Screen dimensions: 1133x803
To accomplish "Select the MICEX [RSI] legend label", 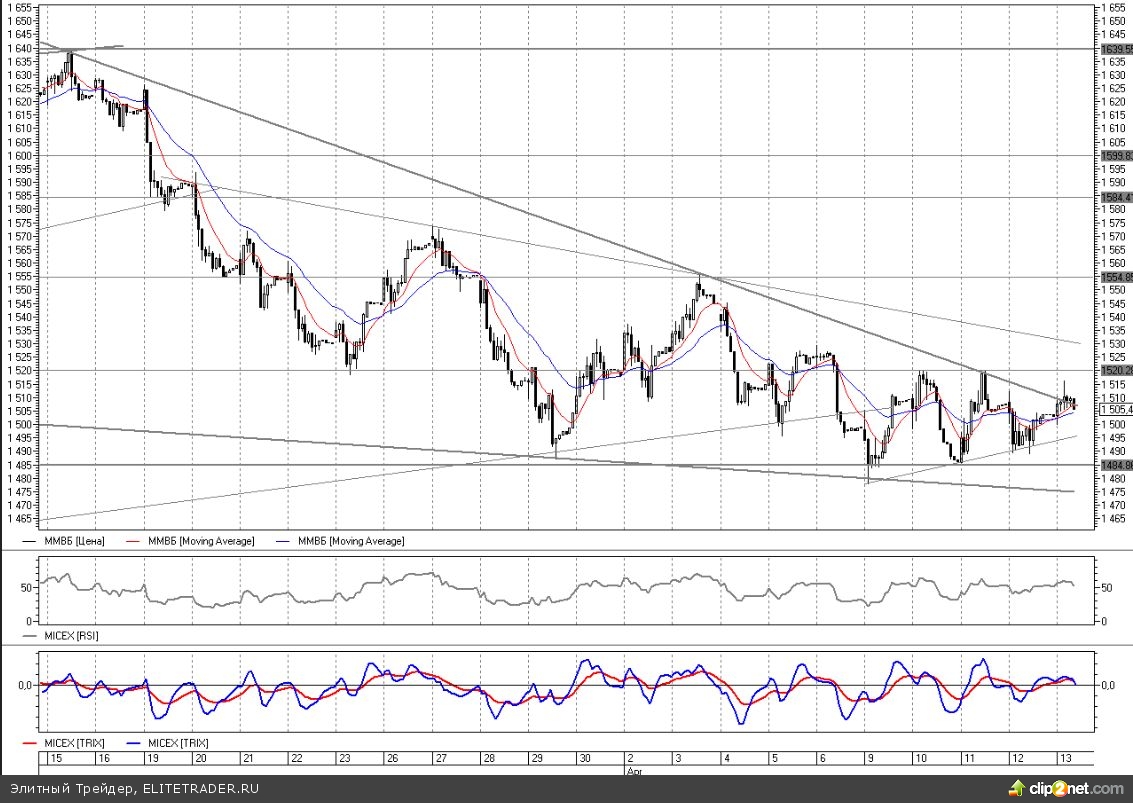I will pyautogui.click(x=72, y=635).
